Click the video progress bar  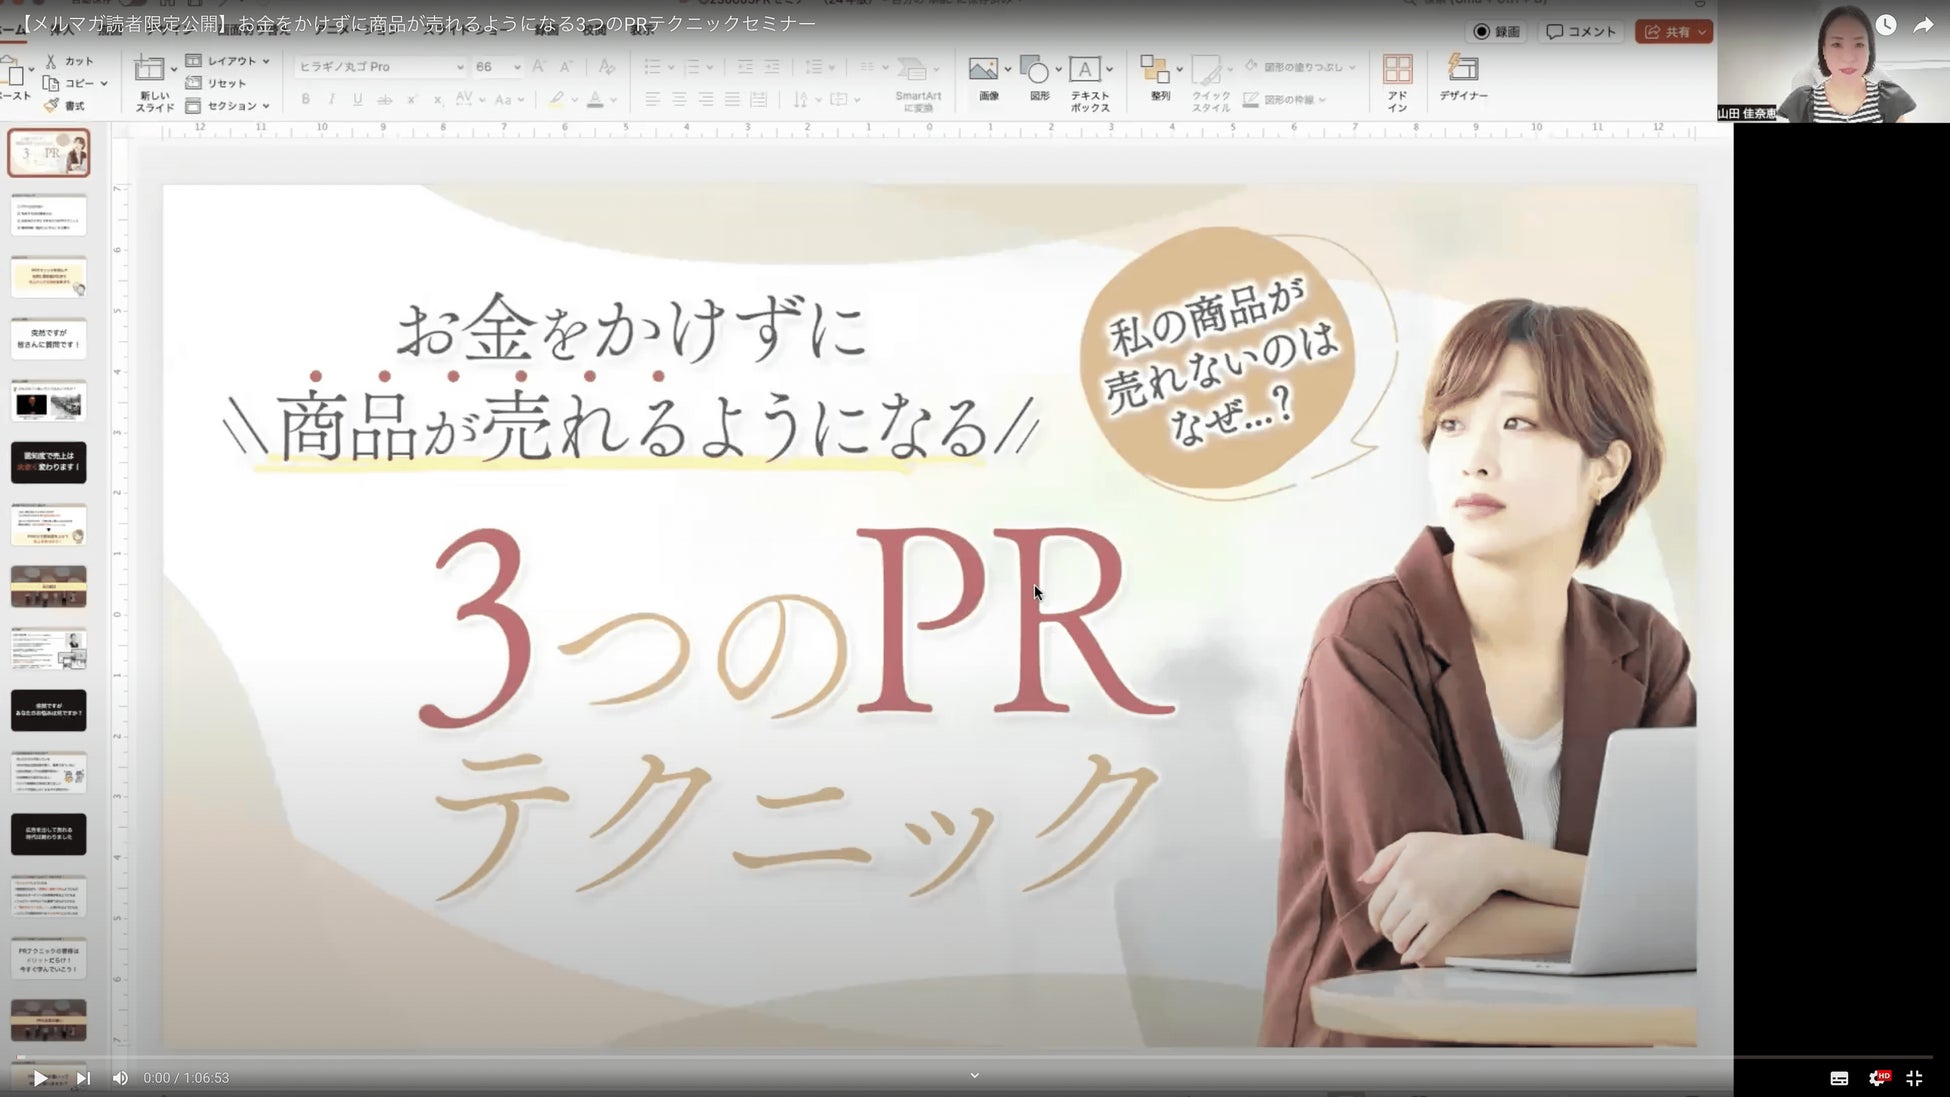(975, 1057)
